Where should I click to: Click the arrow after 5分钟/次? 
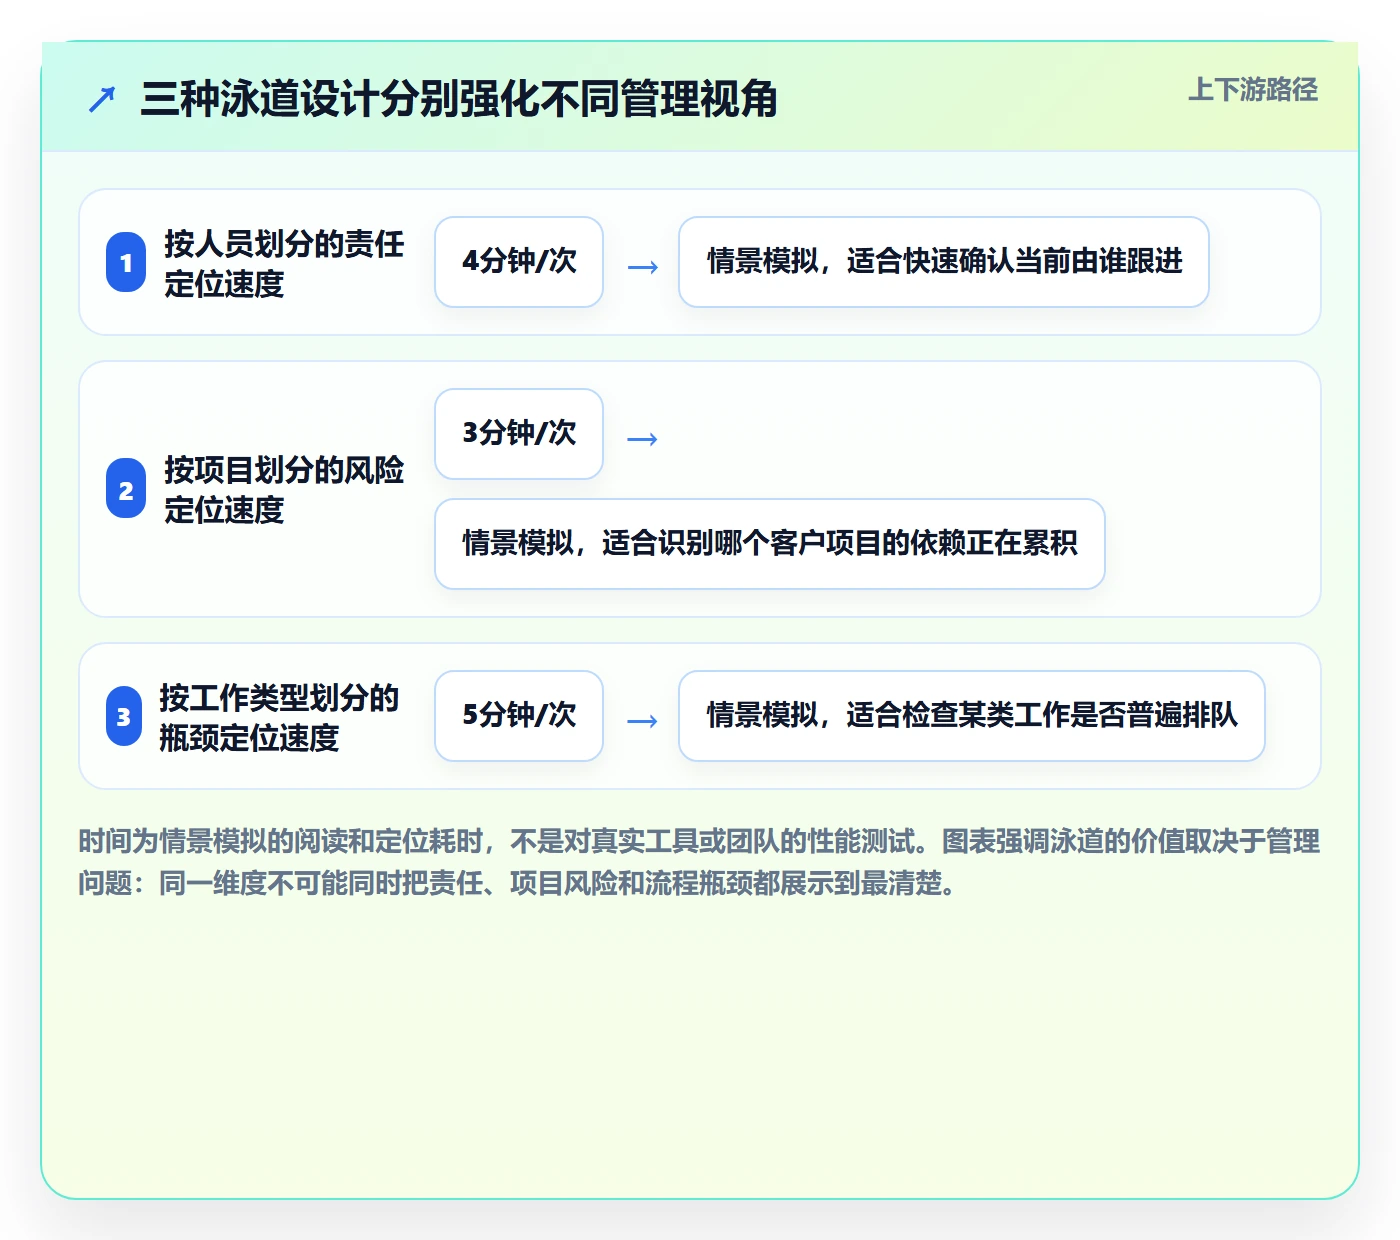pyautogui.click(x=642, y=721)
